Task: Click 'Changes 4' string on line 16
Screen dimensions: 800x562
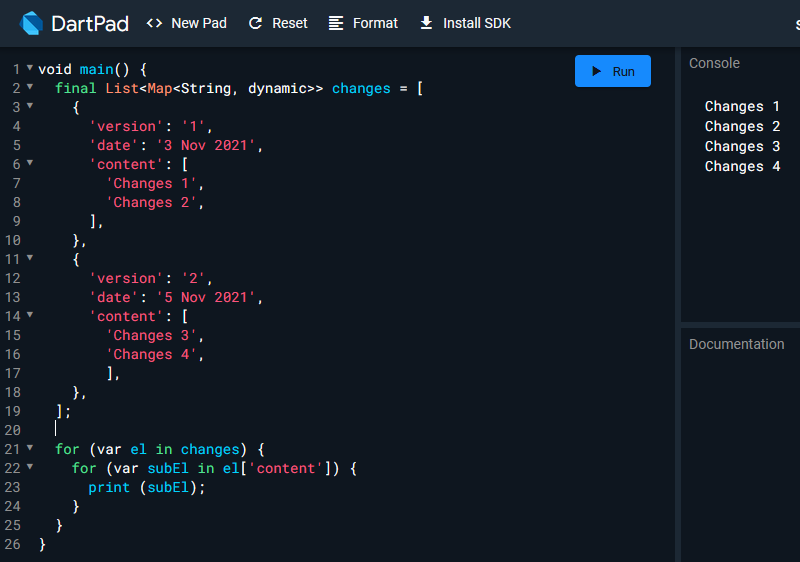Action: tap(151, 354)
